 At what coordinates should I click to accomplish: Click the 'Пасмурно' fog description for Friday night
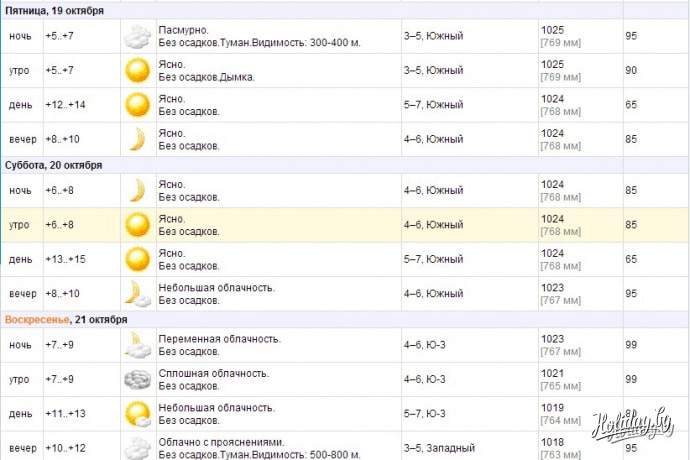point(183,30)
